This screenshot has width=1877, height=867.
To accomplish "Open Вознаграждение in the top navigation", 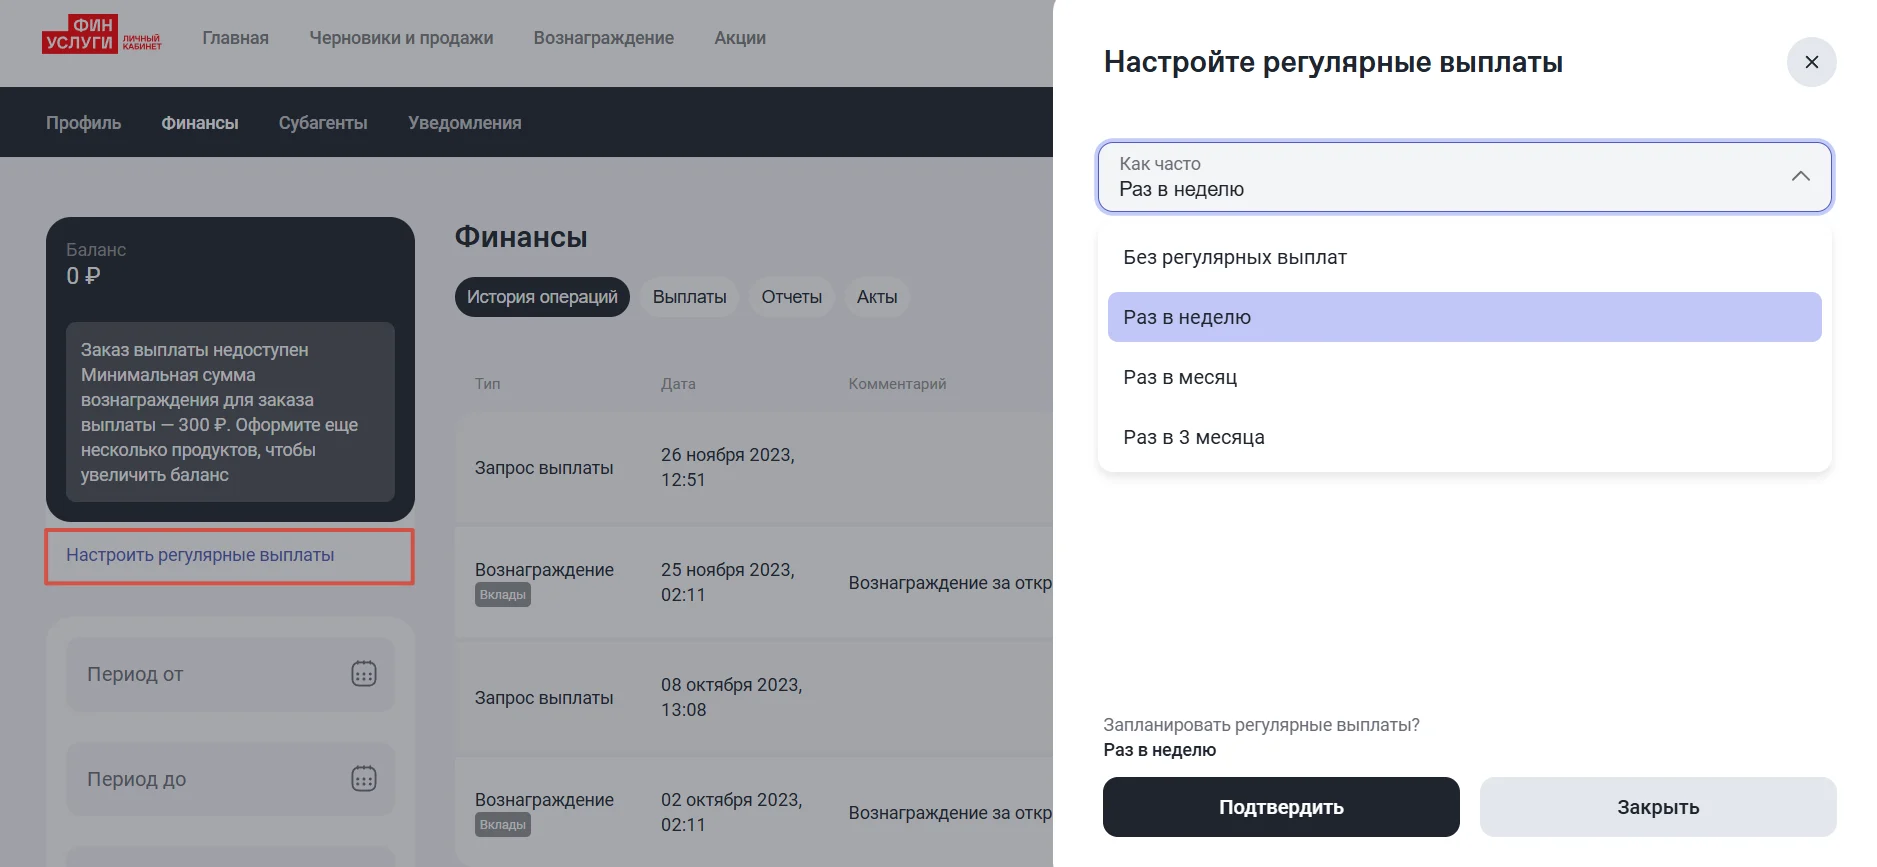I will (x=603, y=38).
